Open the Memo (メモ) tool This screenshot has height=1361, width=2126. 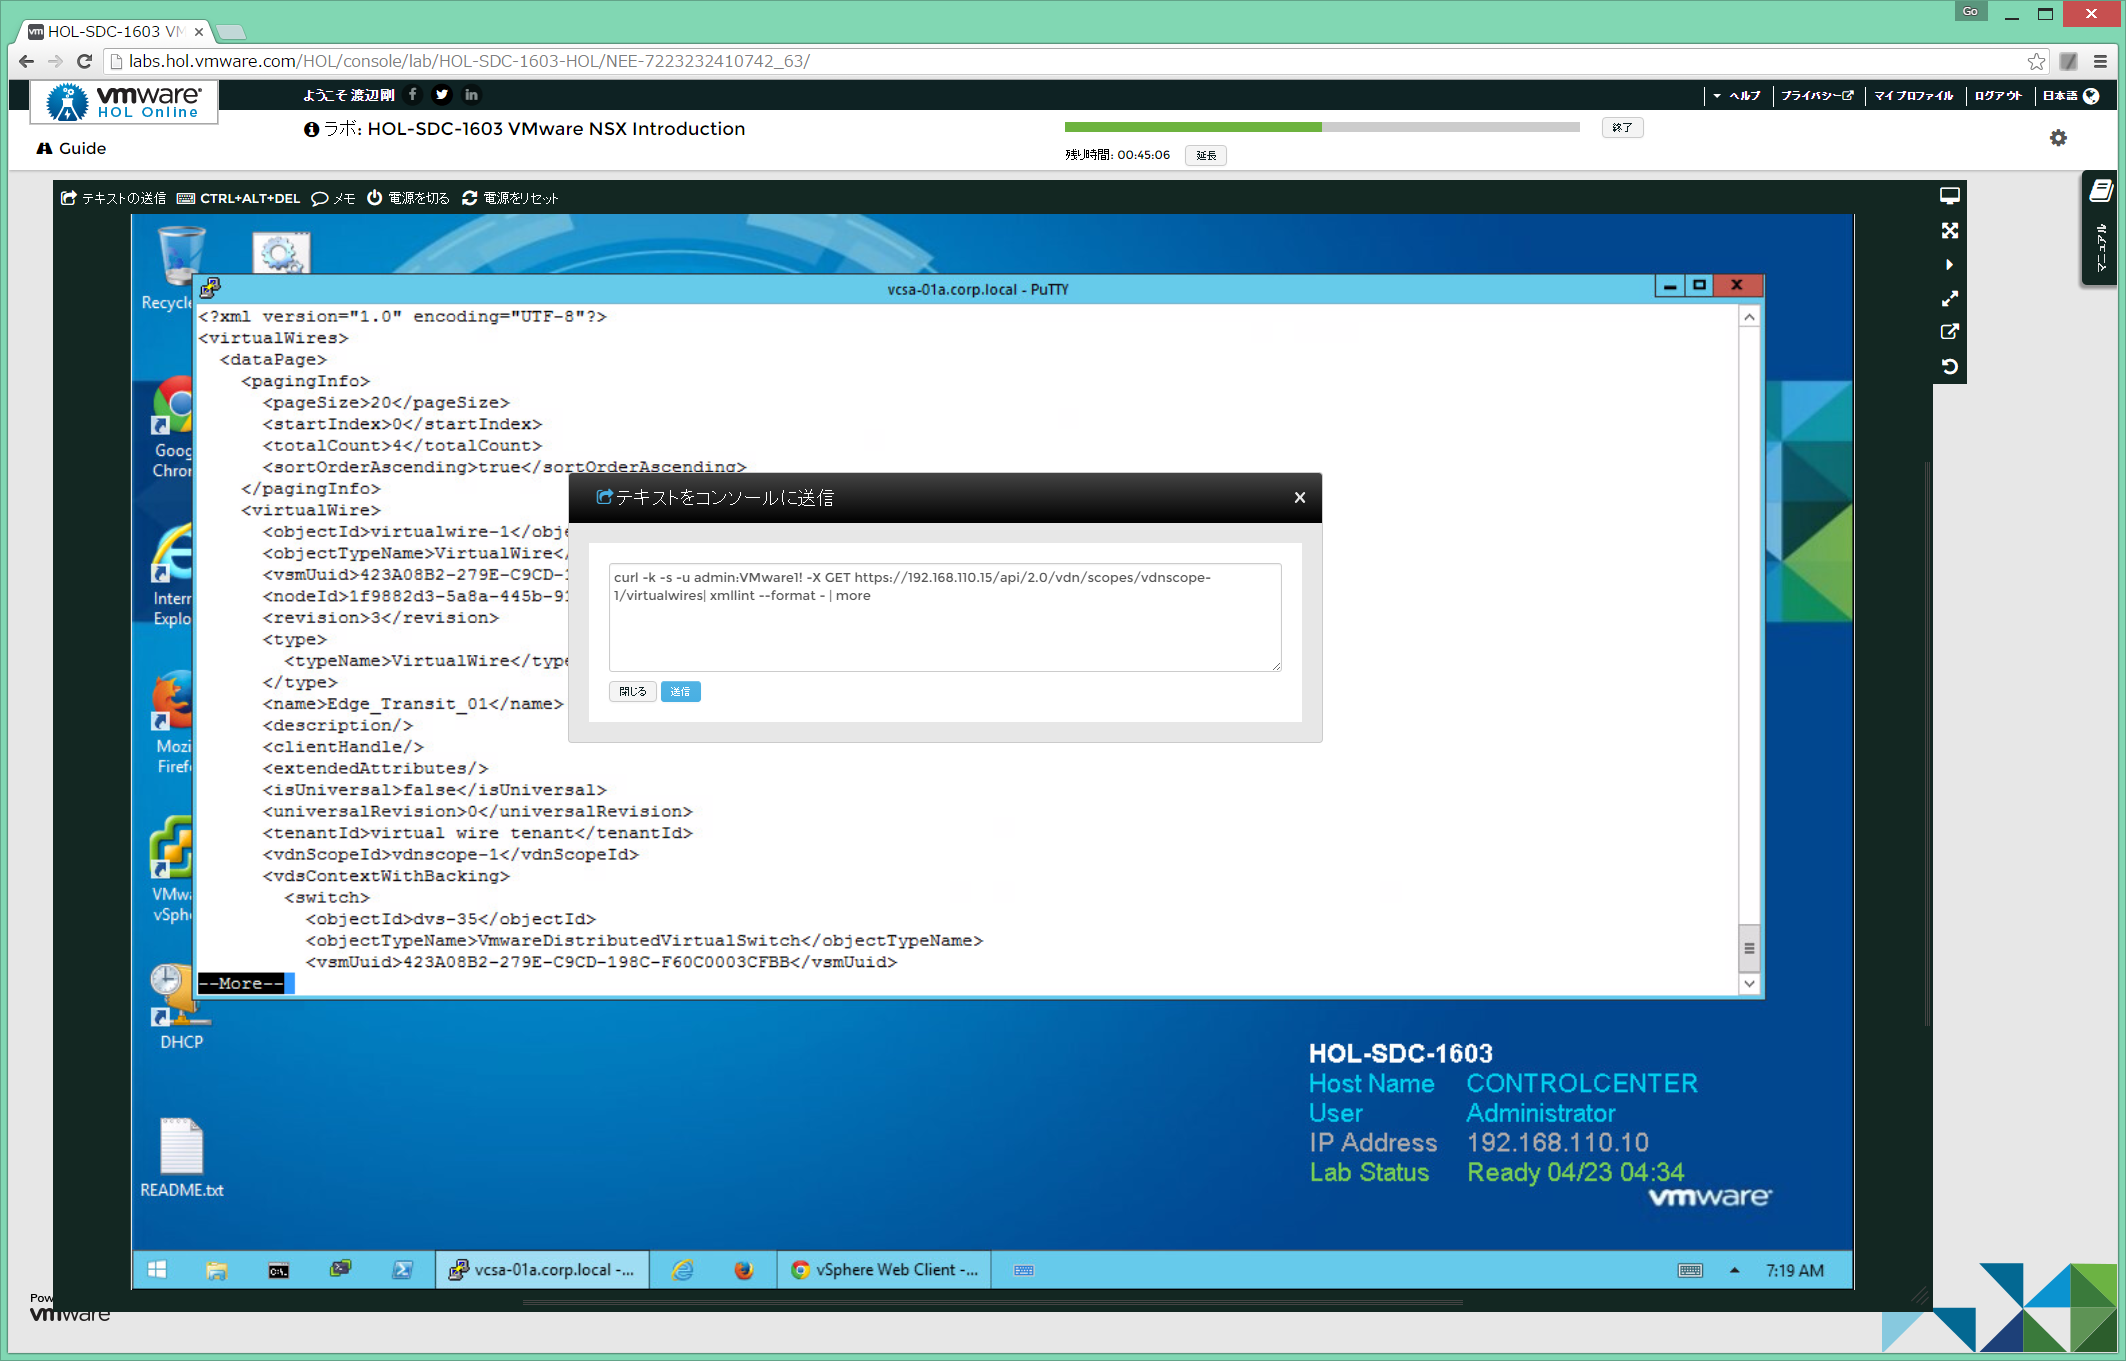pyautogui.click(x=333, y=198)
